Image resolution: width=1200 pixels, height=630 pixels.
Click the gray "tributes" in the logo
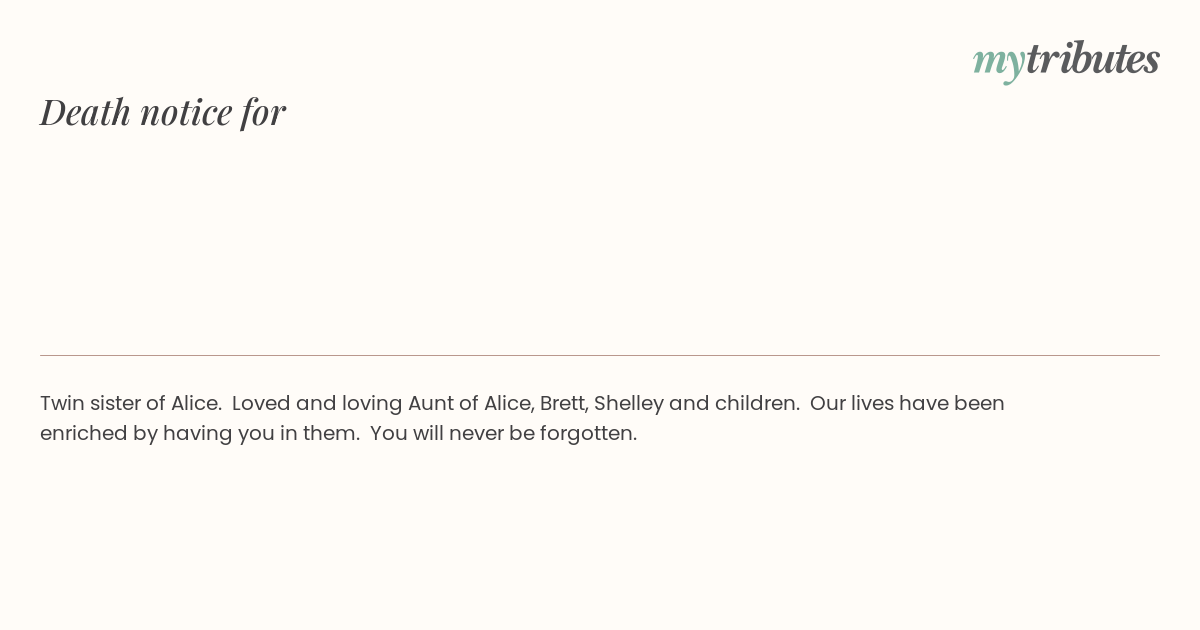[x=1093, y=58]
